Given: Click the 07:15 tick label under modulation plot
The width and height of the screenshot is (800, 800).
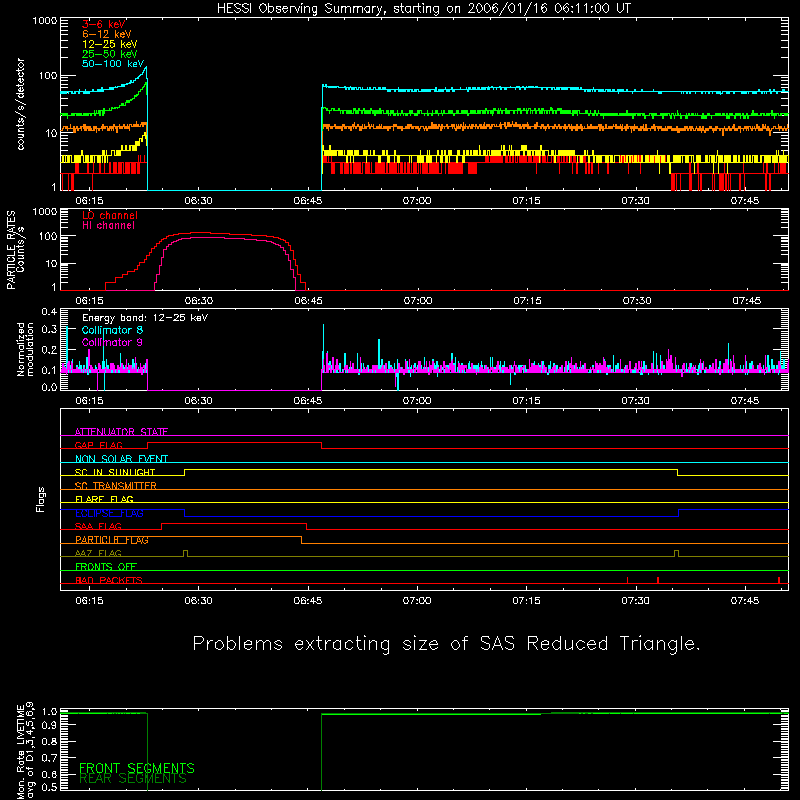Looking at the screenshot, I should (527, 401).
